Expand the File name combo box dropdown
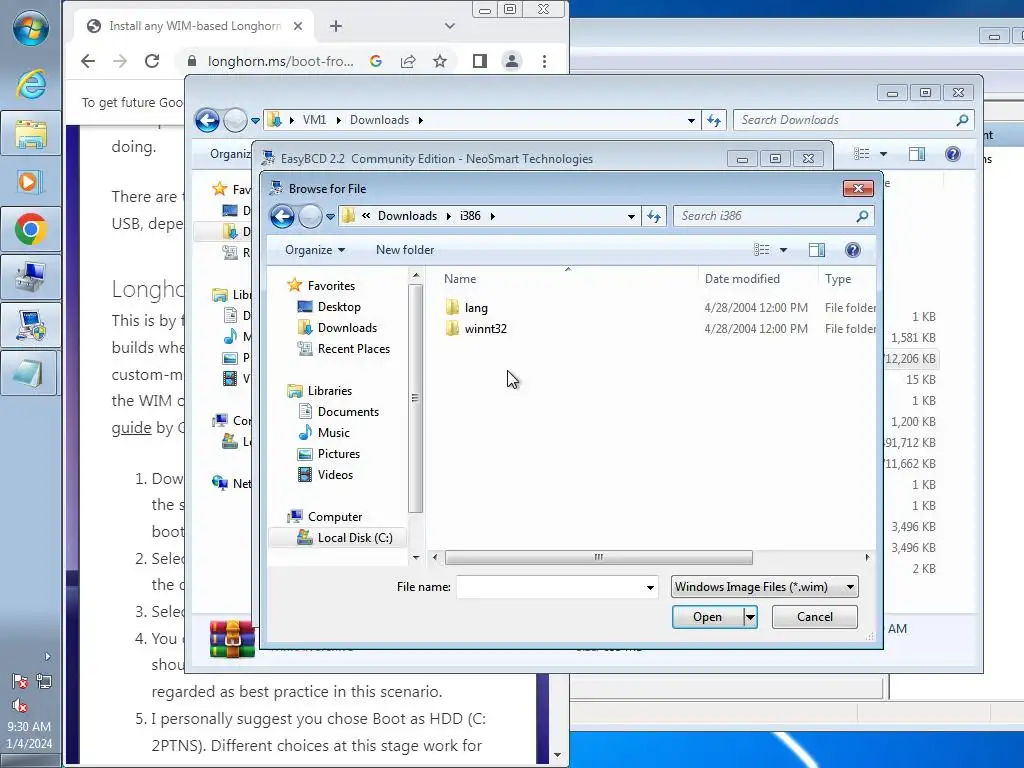This screenshot has height=768, width=1024. (650, 587)
